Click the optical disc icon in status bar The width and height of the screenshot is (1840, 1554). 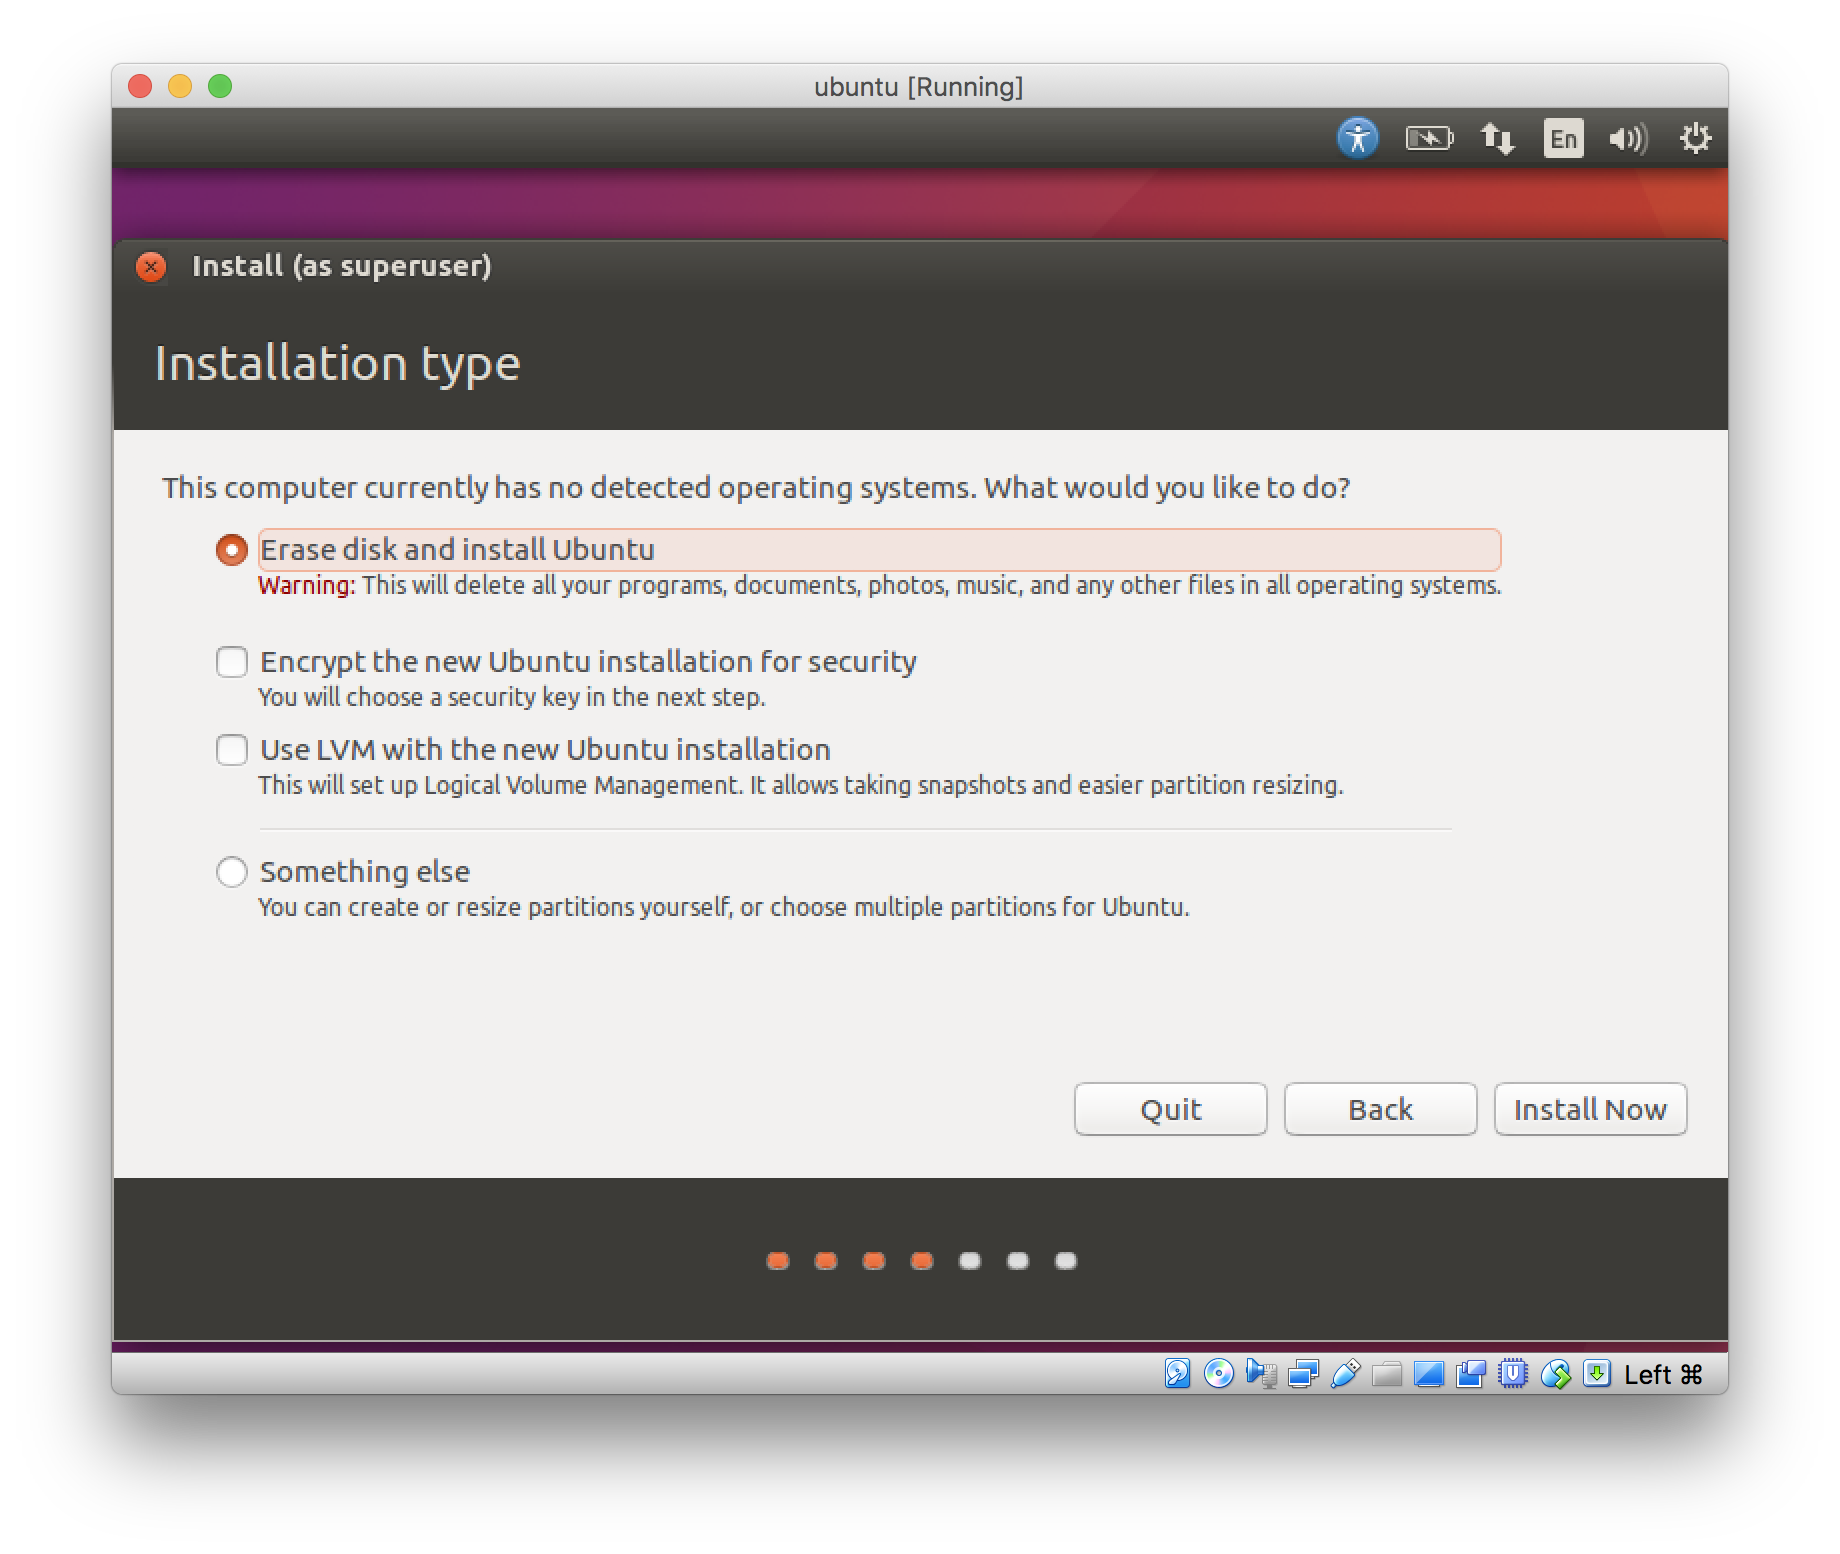[x=1219, y=1374]
